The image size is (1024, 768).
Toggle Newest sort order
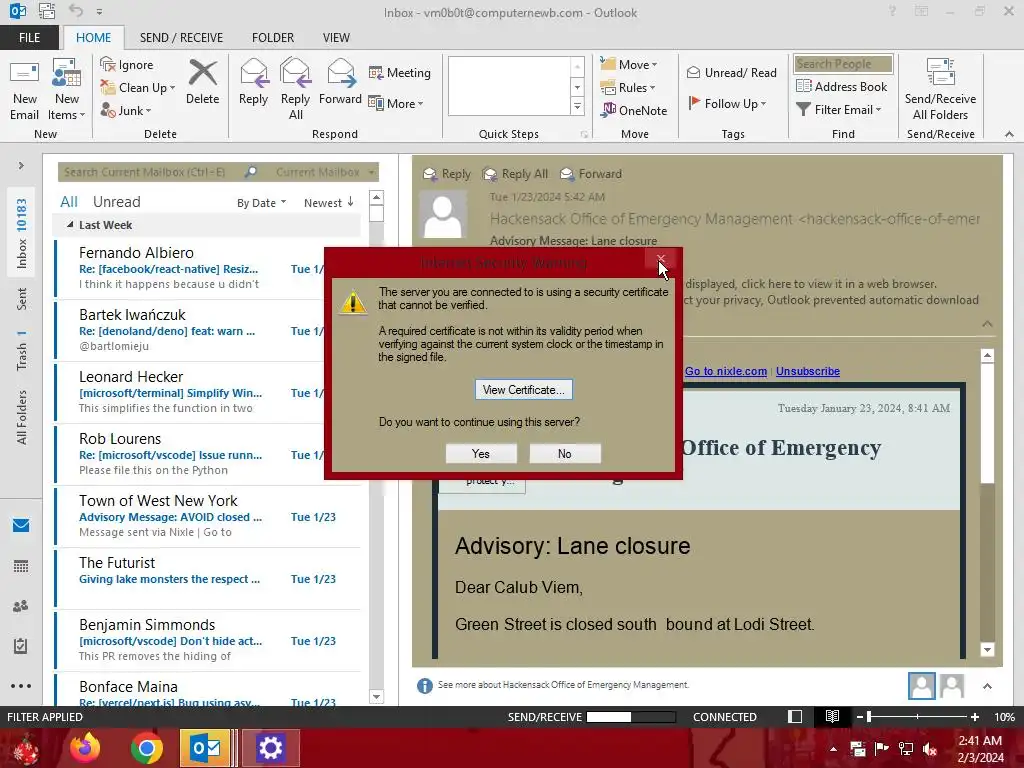328,202
